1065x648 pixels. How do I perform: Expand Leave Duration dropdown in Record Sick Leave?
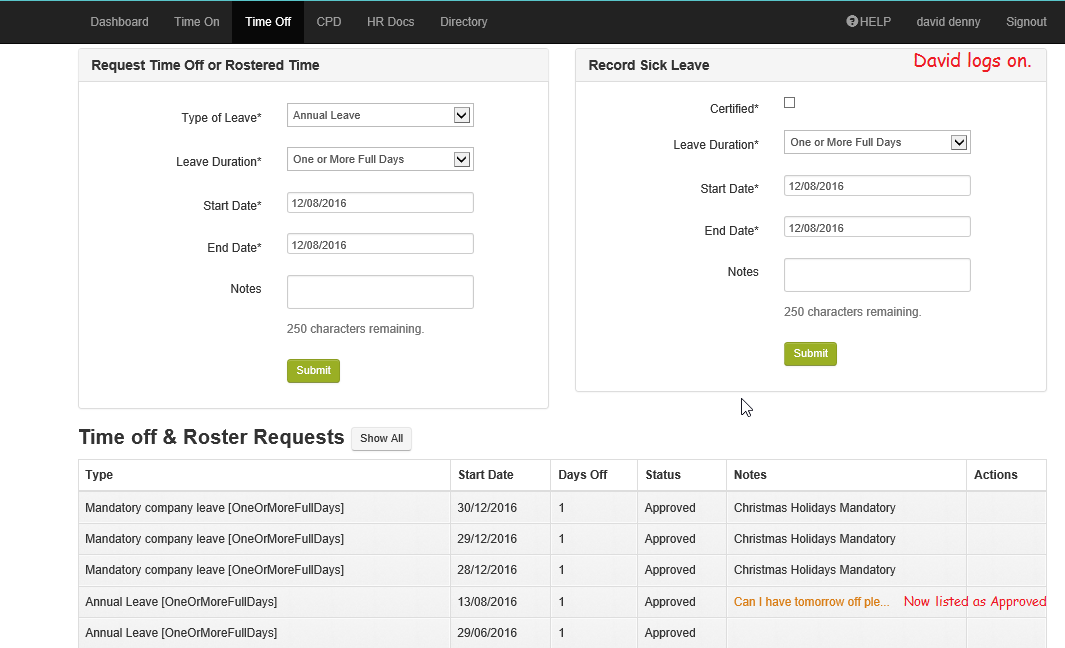tap(877, 142)
